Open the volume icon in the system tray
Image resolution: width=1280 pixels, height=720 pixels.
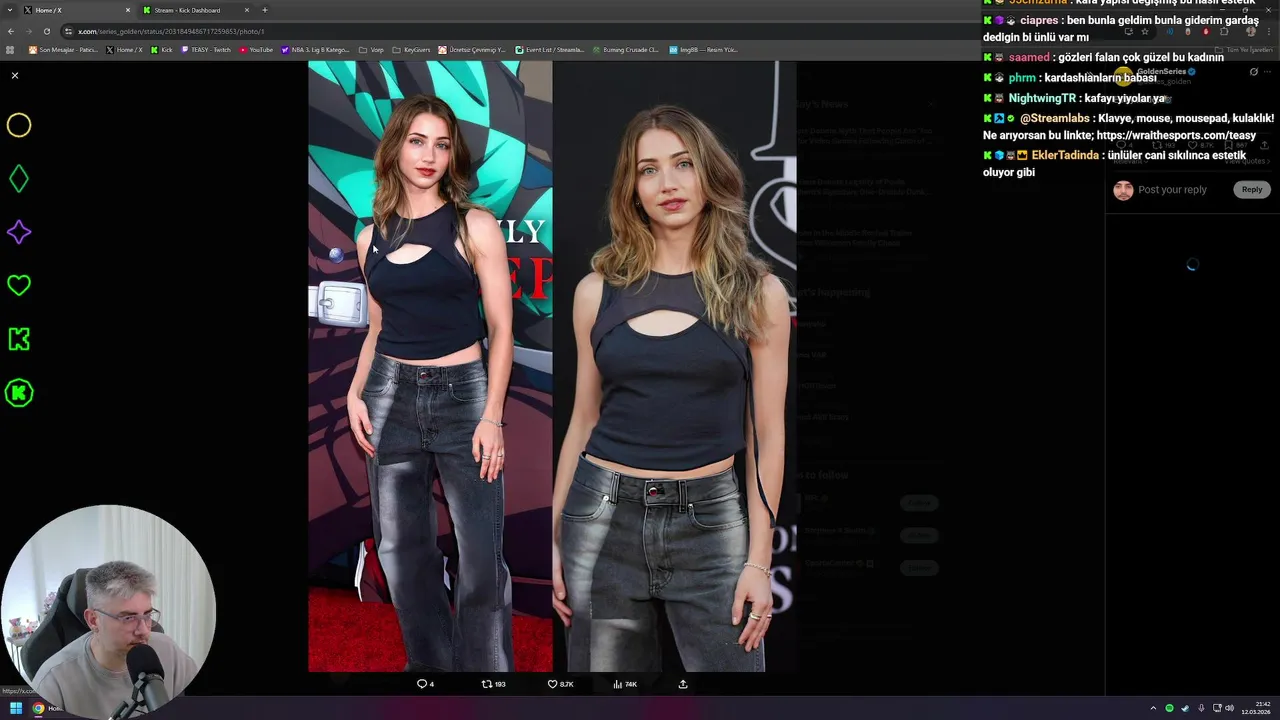coord(1229,708)
